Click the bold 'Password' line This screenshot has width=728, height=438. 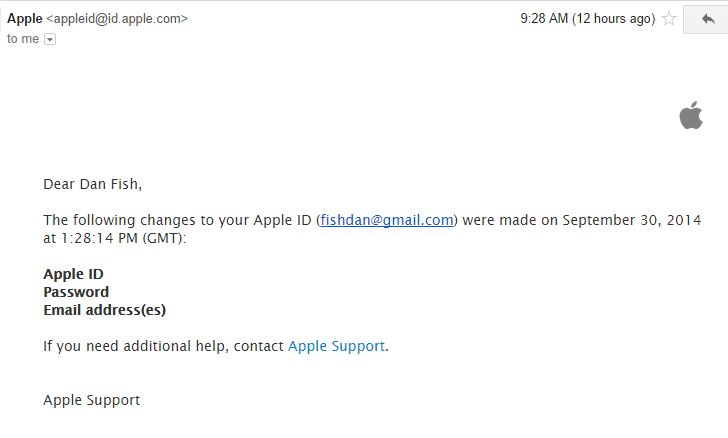[x=76, y=292]
